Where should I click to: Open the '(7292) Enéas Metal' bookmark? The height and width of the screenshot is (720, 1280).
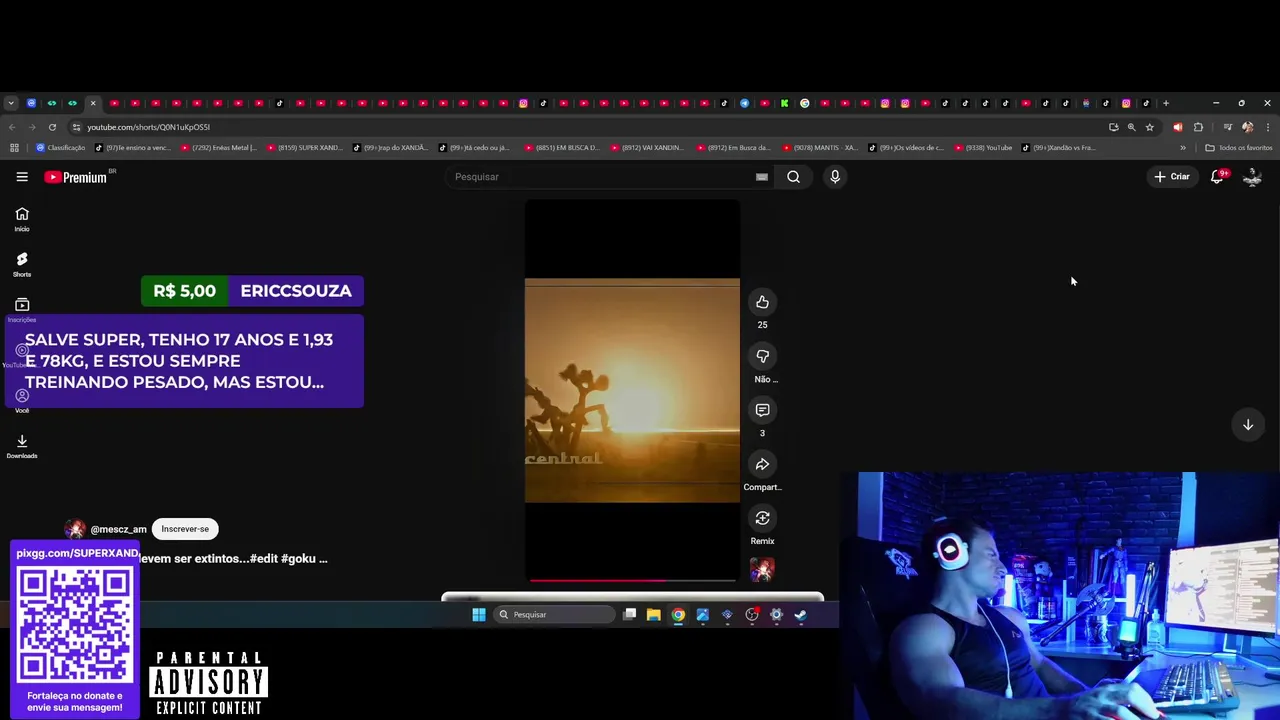point(219,148)
